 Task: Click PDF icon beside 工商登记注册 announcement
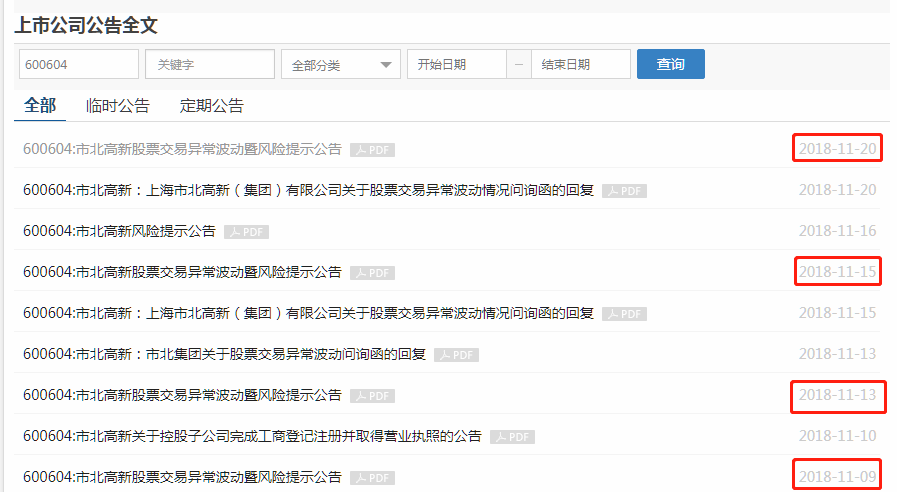512,437
